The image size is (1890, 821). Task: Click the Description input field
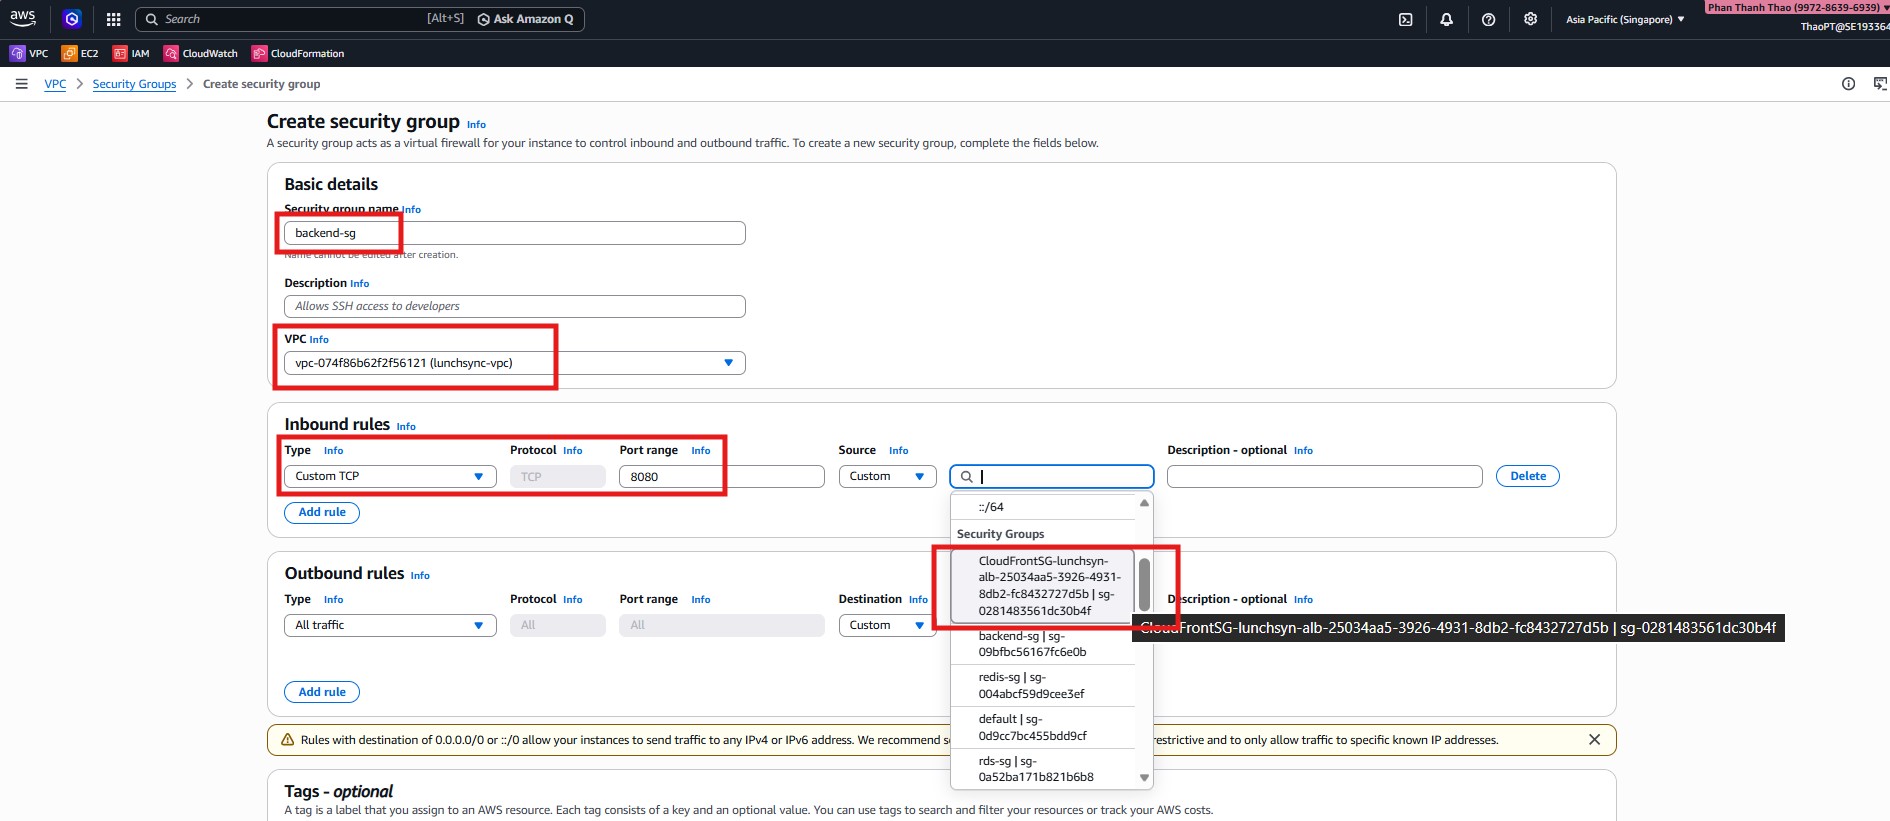pos(514,307)
